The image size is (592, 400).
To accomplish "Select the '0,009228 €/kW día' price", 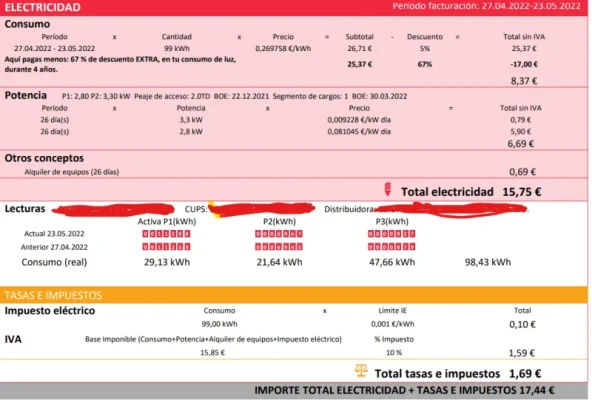I will pos(359,120).
